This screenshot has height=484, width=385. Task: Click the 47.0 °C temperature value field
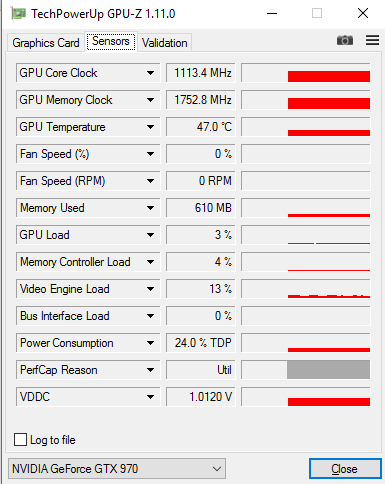pos(201,127)
